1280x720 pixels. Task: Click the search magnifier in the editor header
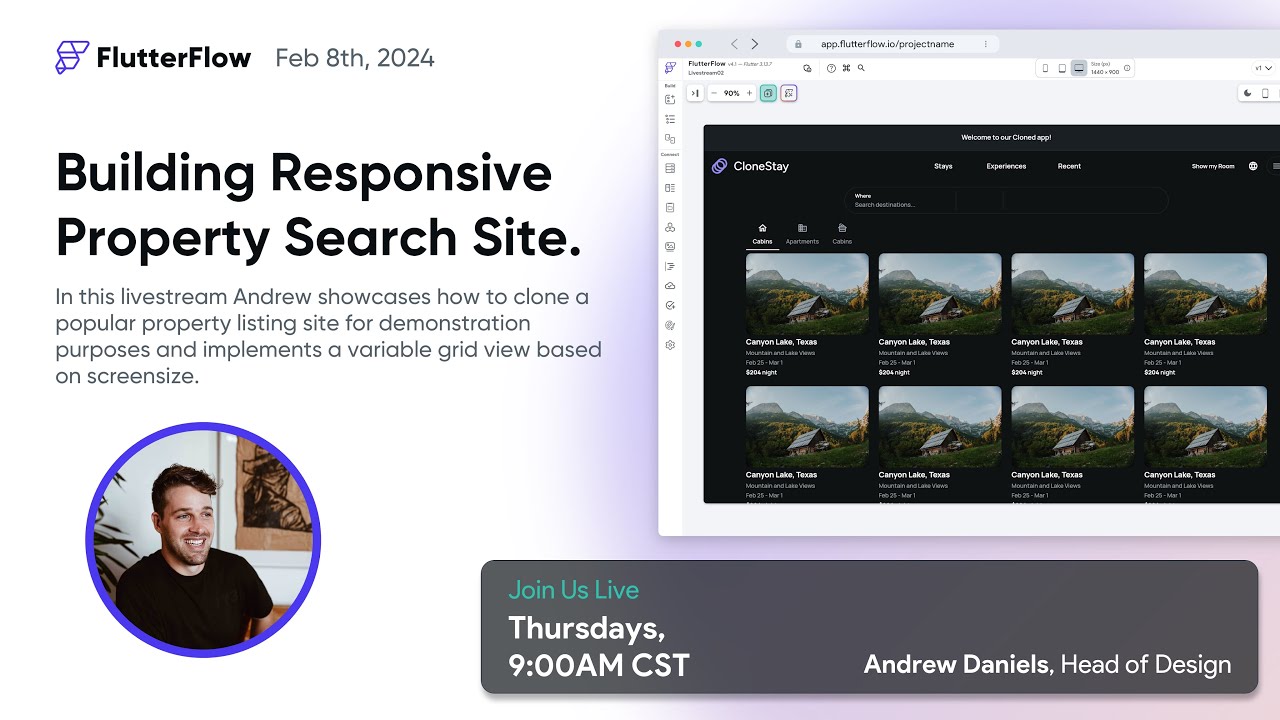[861, 68]
